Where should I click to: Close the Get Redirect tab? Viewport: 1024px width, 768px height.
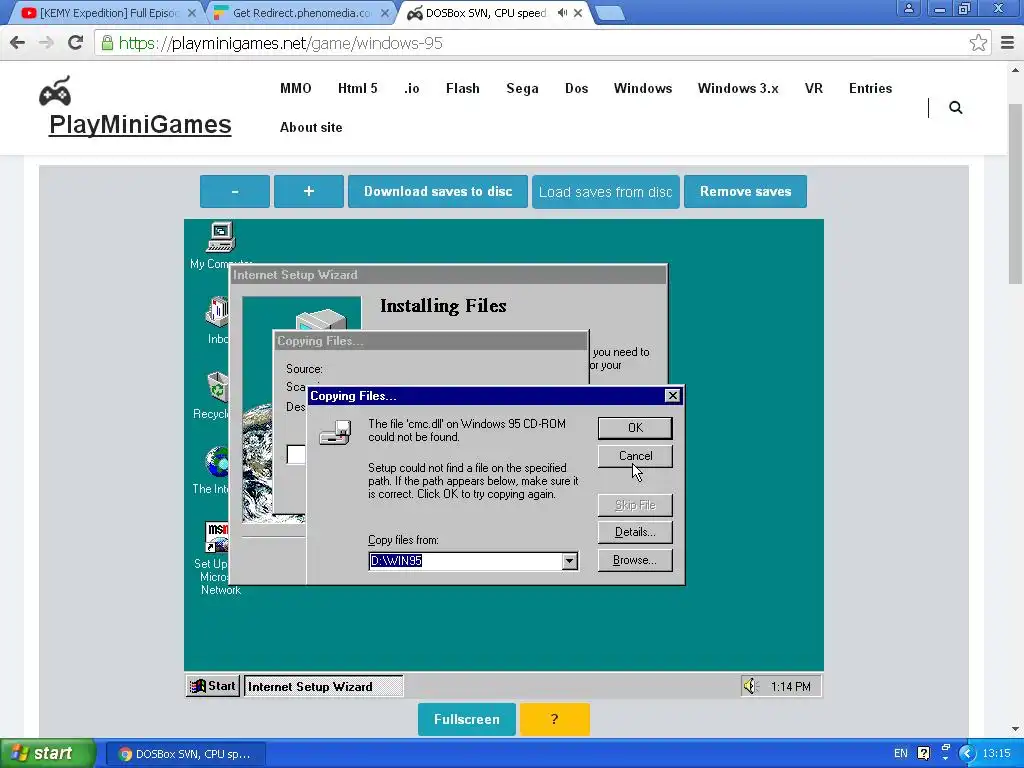pos(385,12)
